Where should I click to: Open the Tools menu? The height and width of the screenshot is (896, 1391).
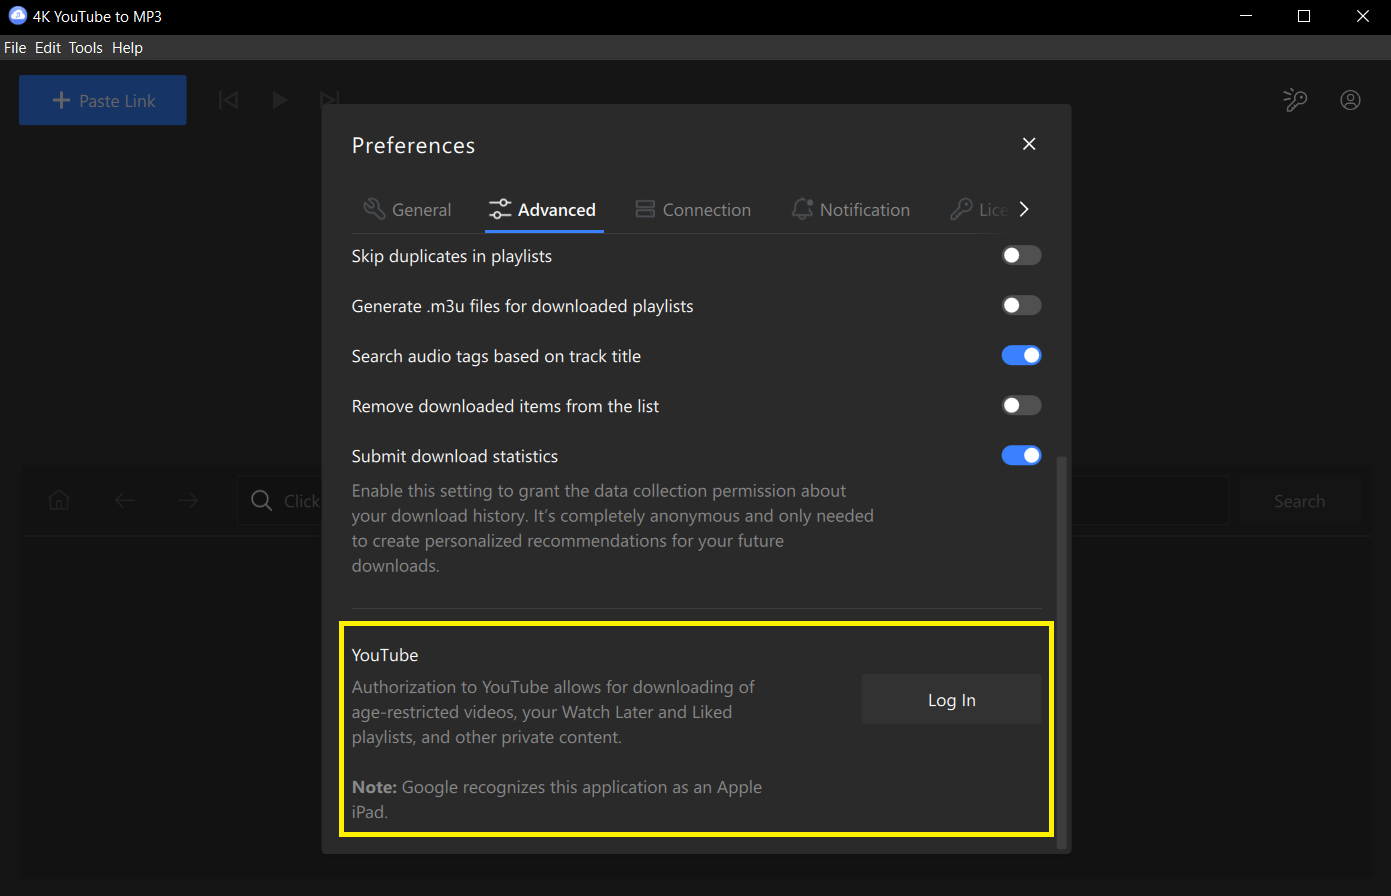86,47
